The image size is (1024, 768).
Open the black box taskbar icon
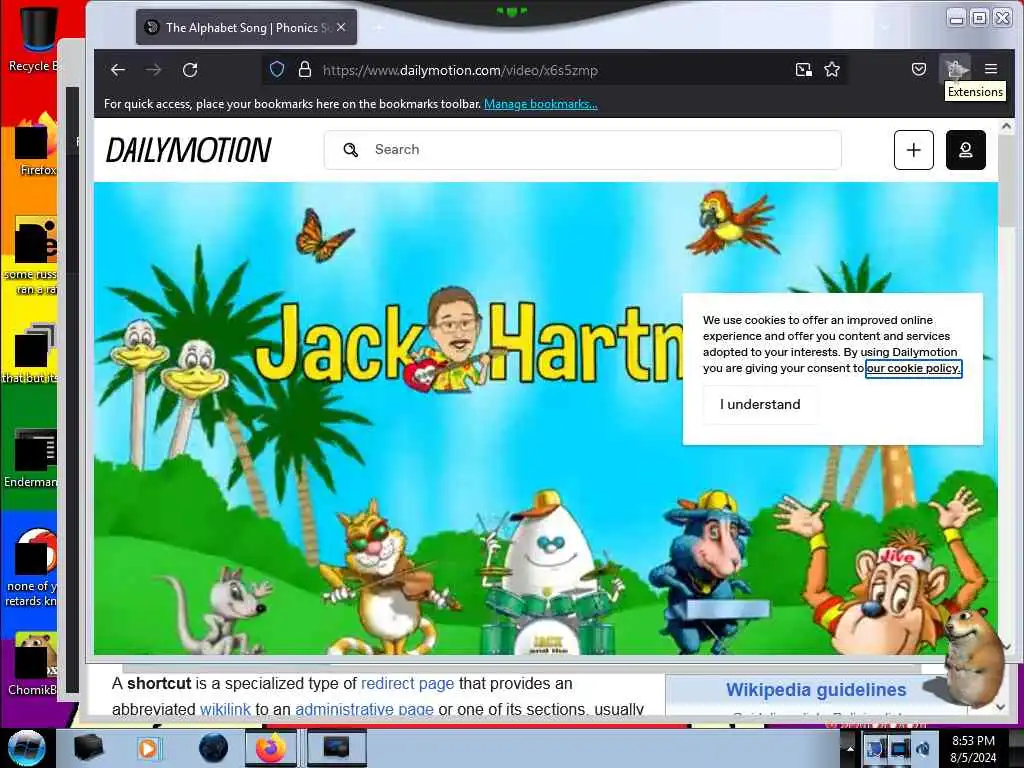point(89,748)
